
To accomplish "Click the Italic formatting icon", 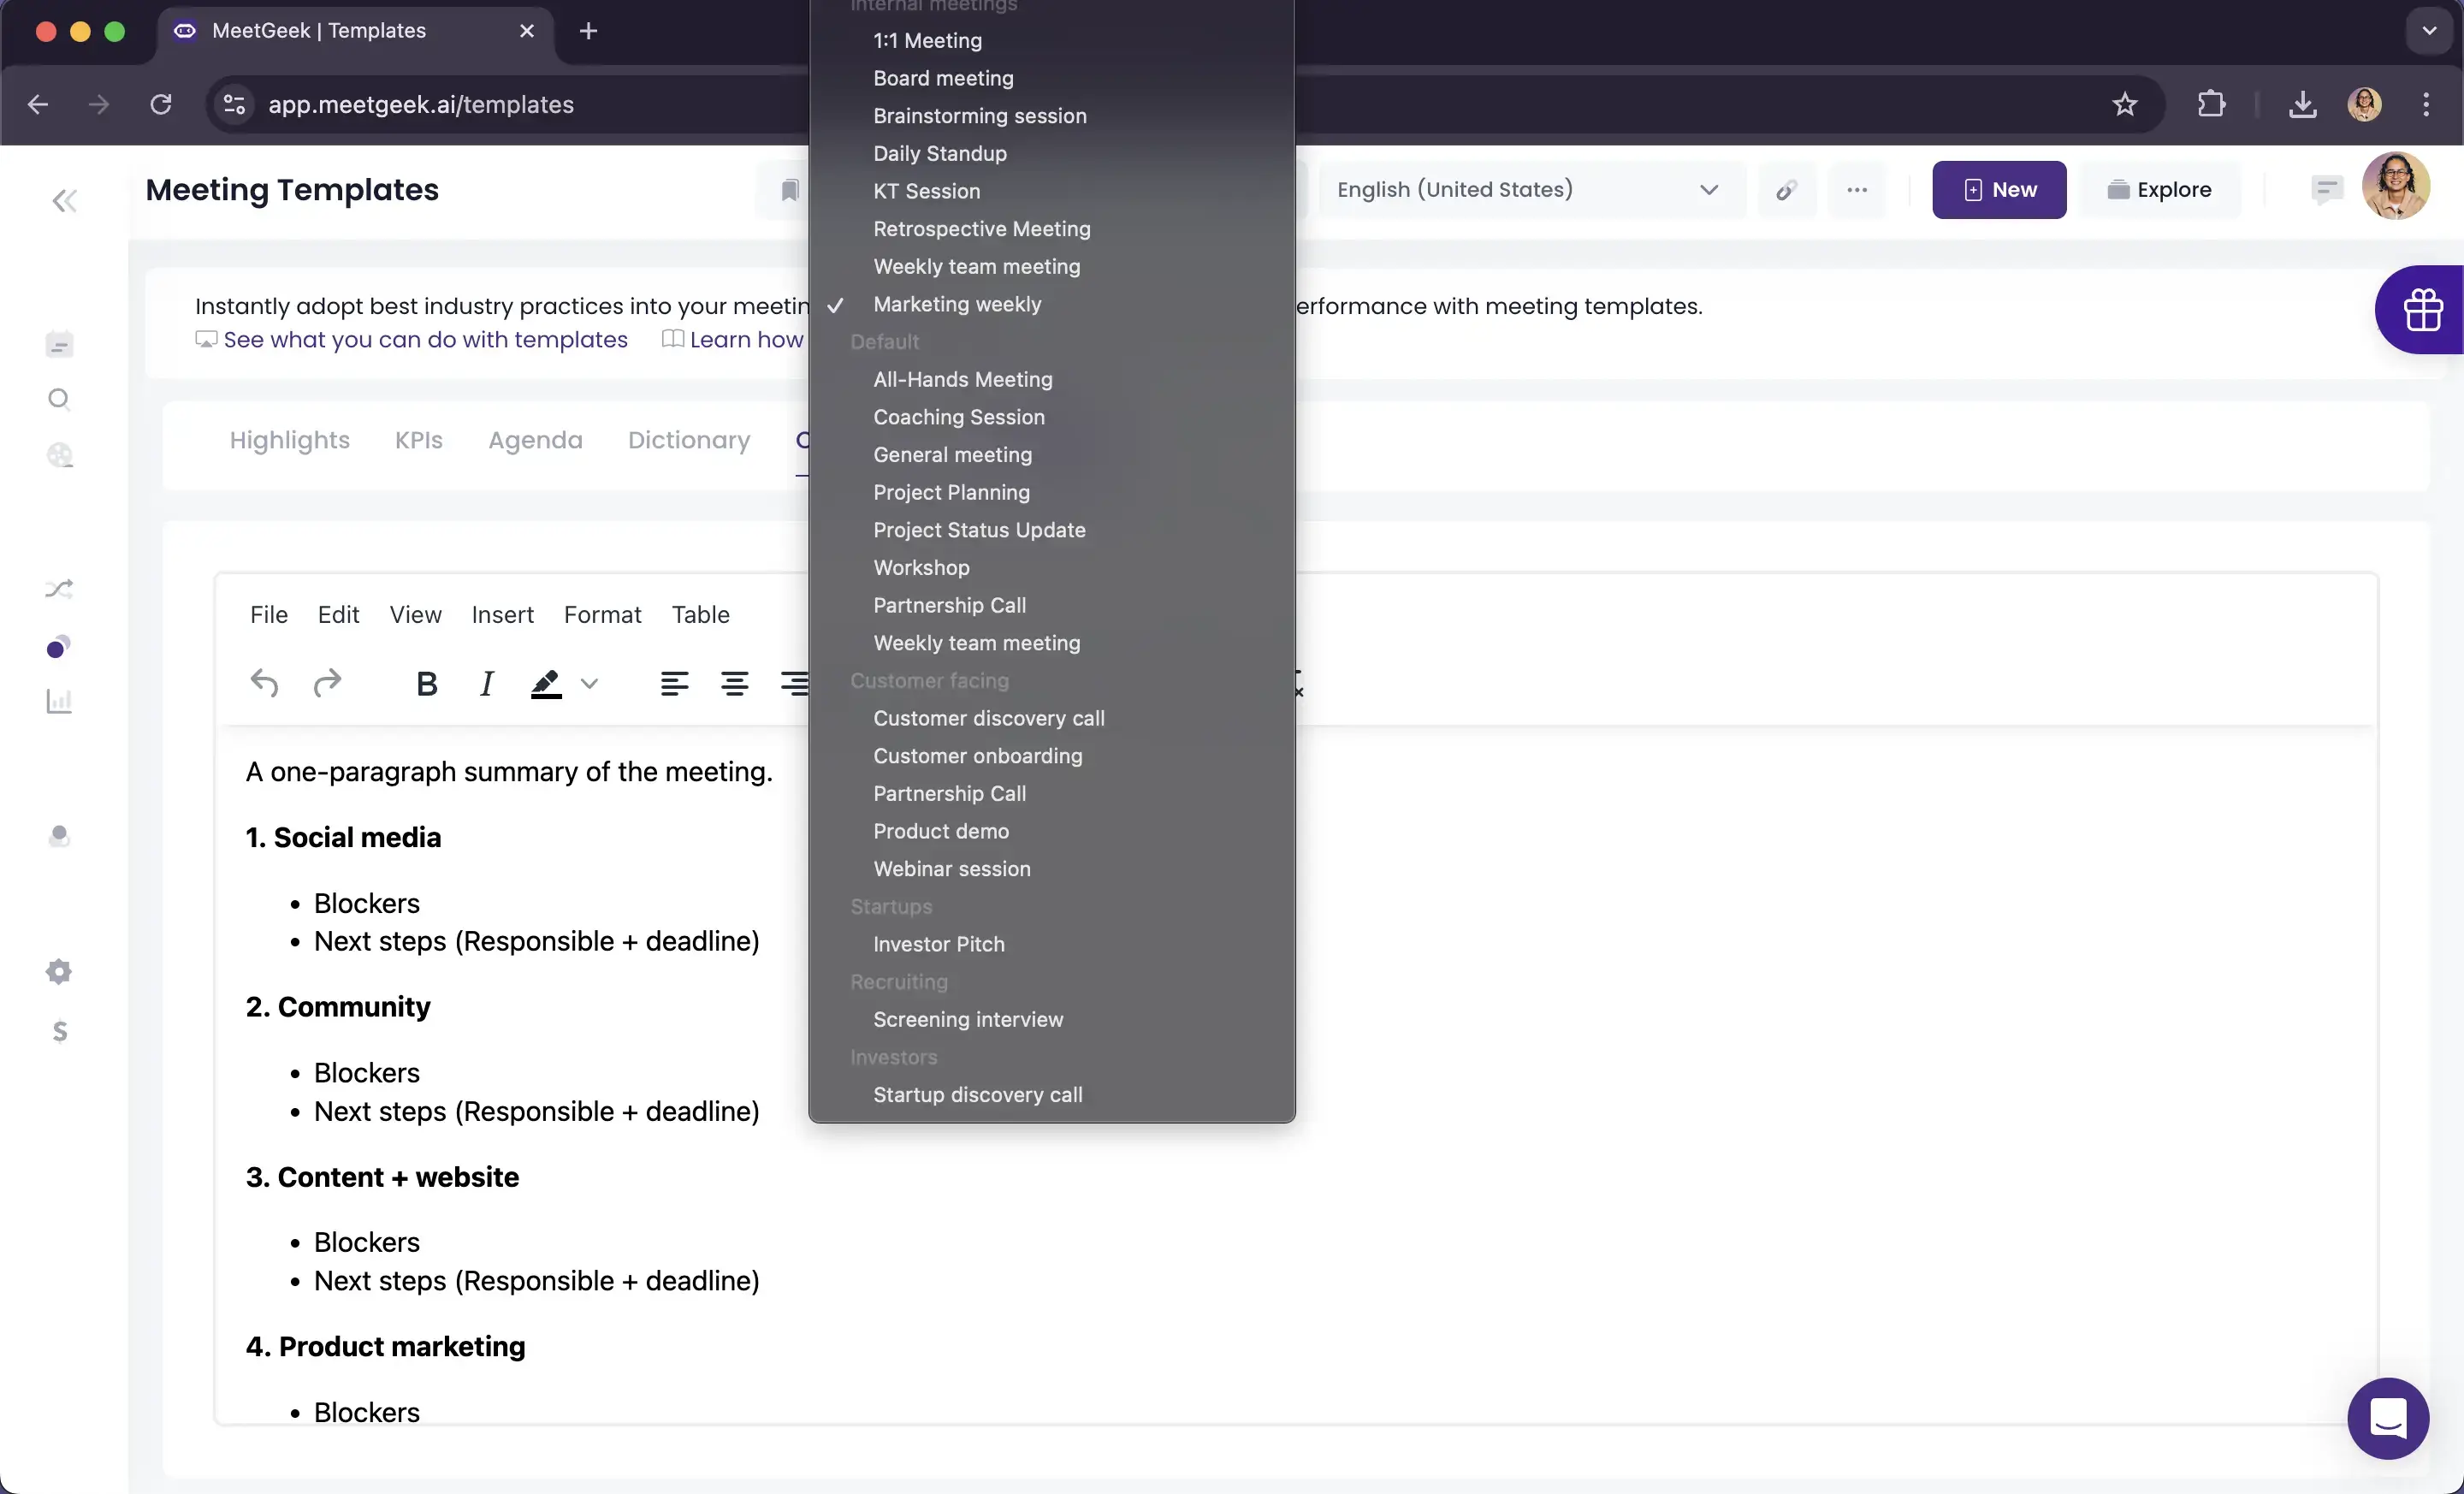I will (x=486, y=684).
